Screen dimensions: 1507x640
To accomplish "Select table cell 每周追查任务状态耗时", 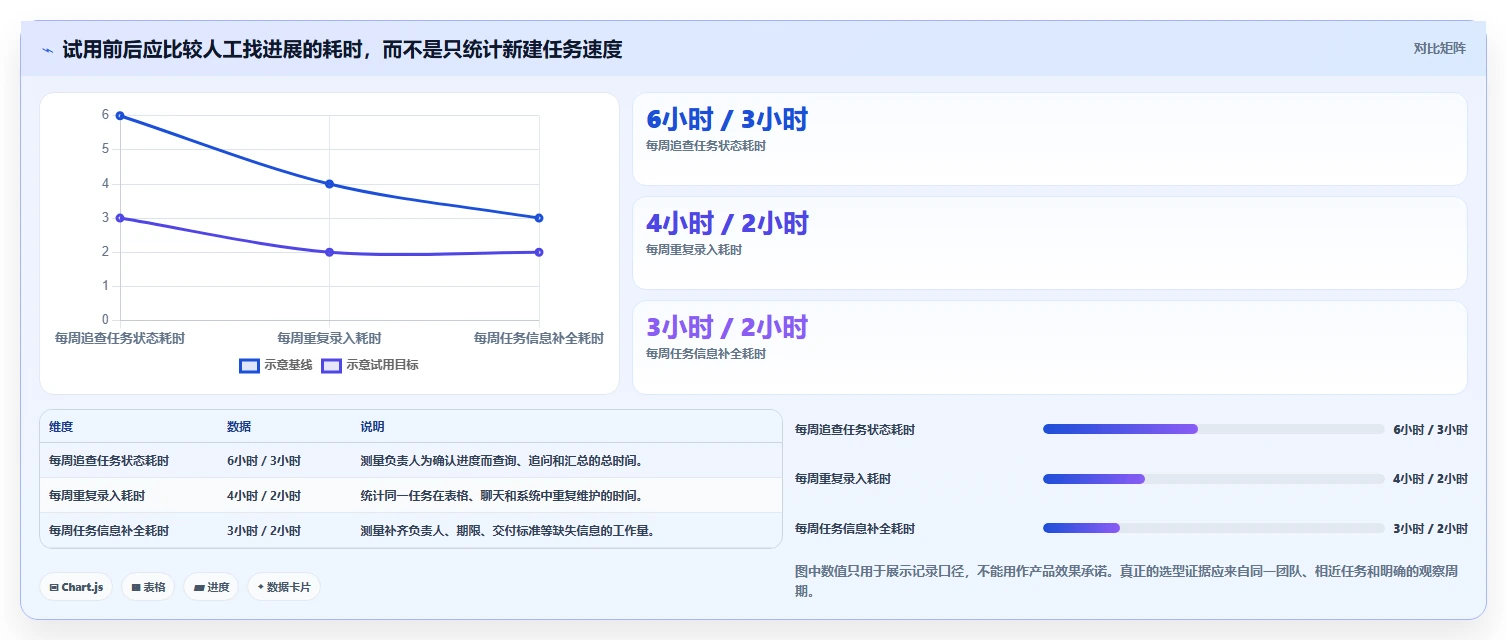I will (x=109, y=461).
